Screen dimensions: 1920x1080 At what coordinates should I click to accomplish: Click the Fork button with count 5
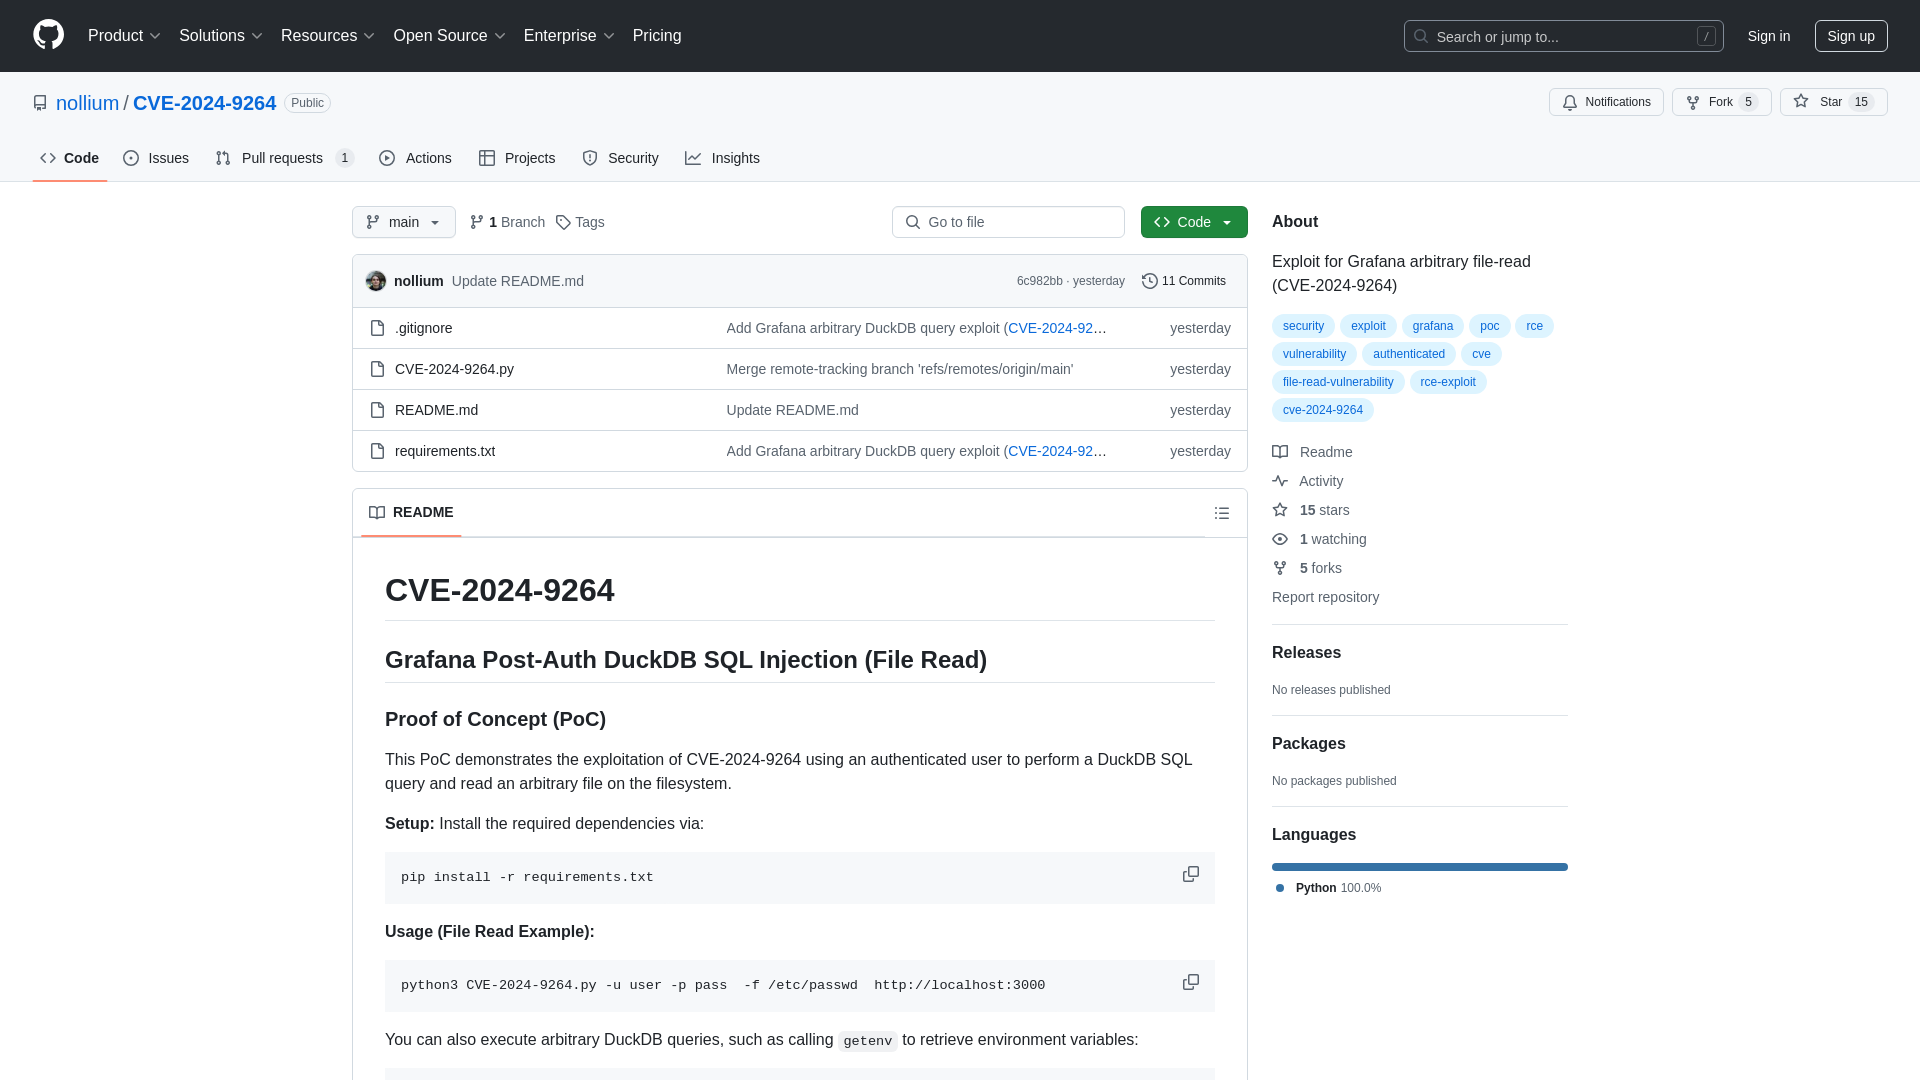(x=1721, y=102)
